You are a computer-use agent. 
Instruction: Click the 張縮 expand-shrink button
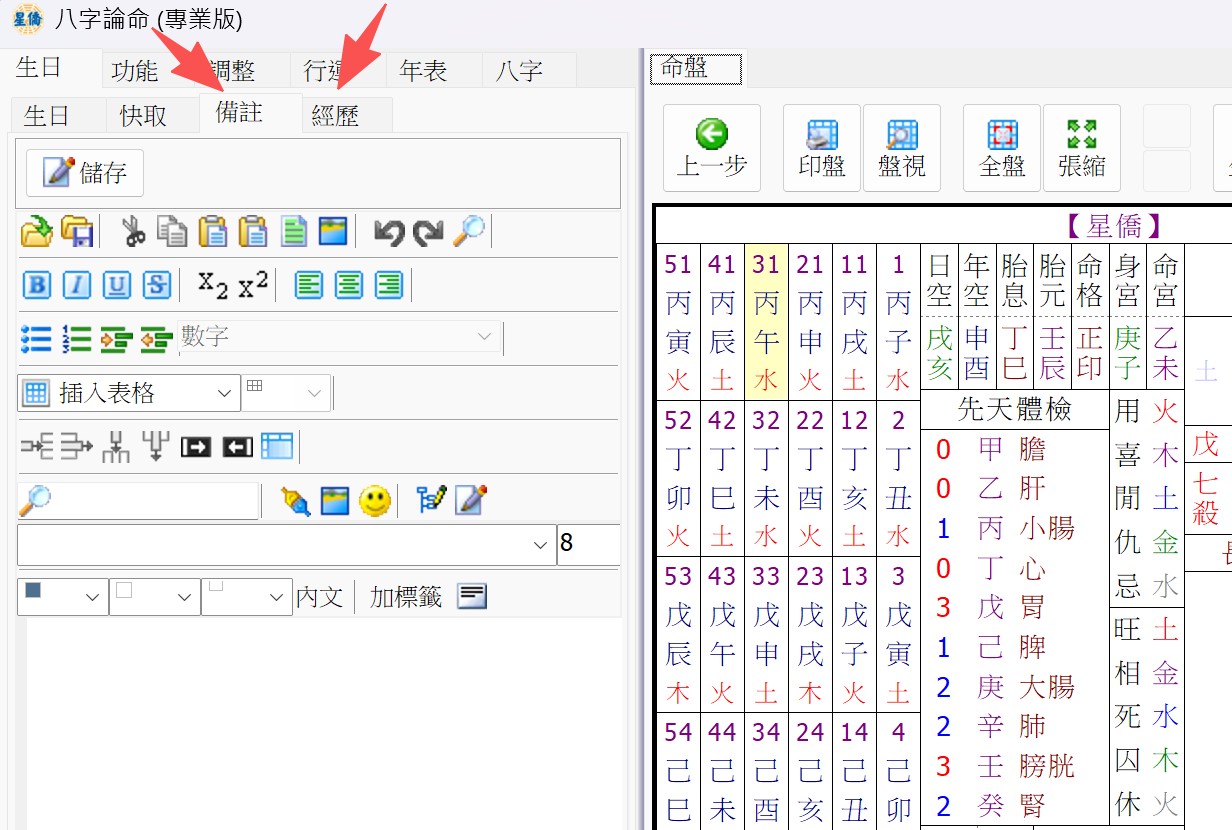coord(1082,148)
